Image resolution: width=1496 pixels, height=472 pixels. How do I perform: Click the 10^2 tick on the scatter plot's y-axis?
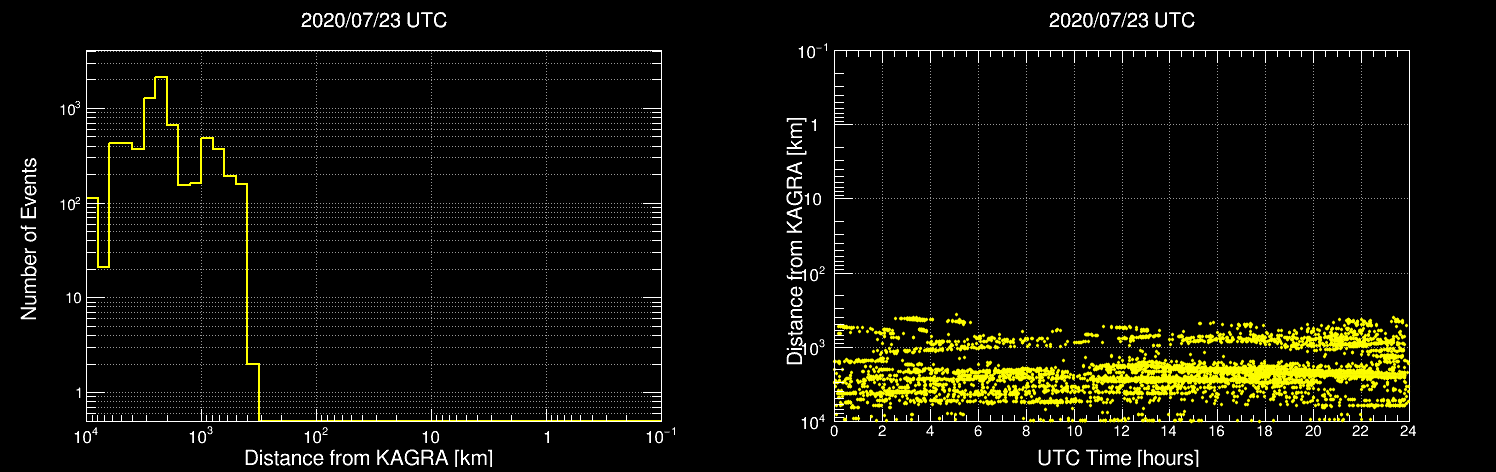click(x=813, y=272)
